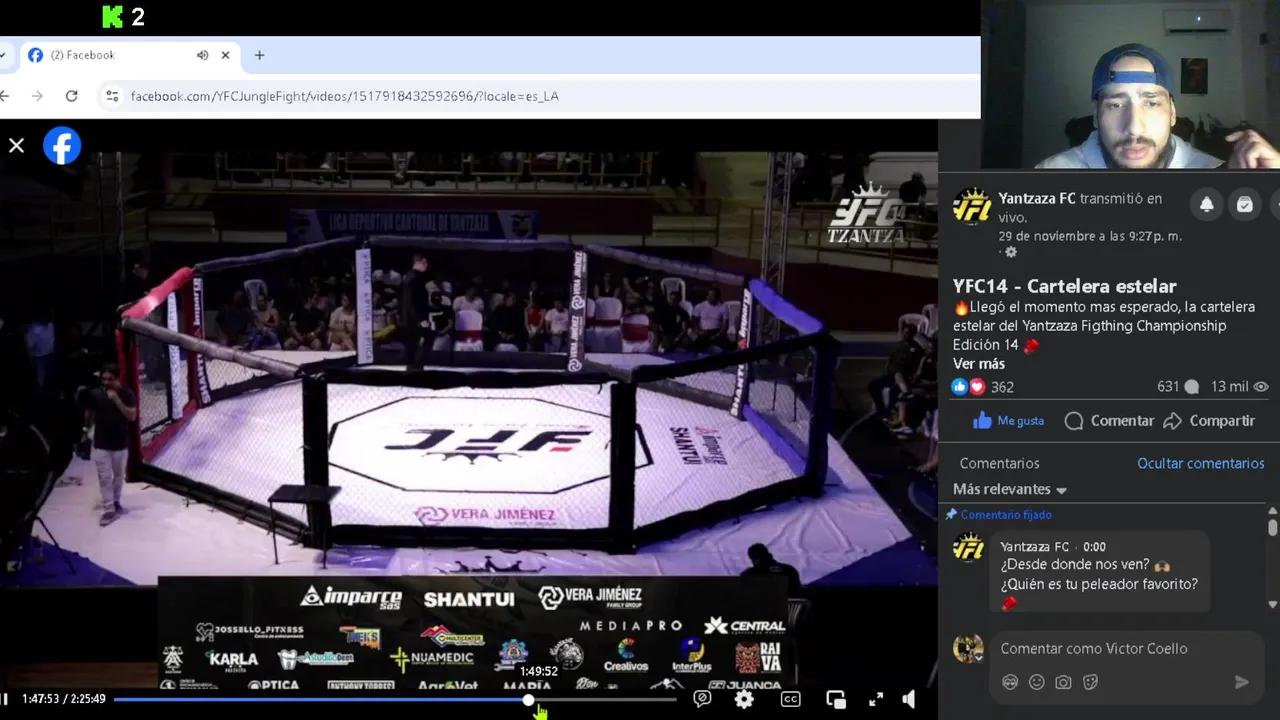Screen dimensions: 1280x720
Task: Open Yantzaza FC profile picture
Action: (x=971, y=207)
